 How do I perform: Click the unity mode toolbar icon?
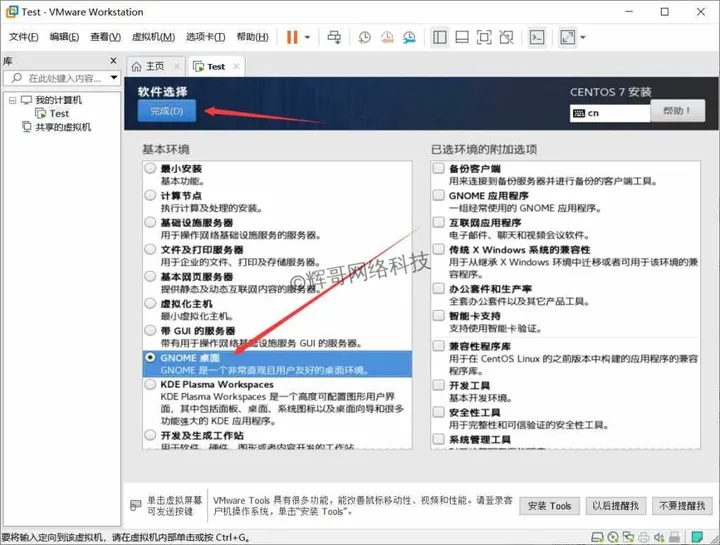[506, 37]
